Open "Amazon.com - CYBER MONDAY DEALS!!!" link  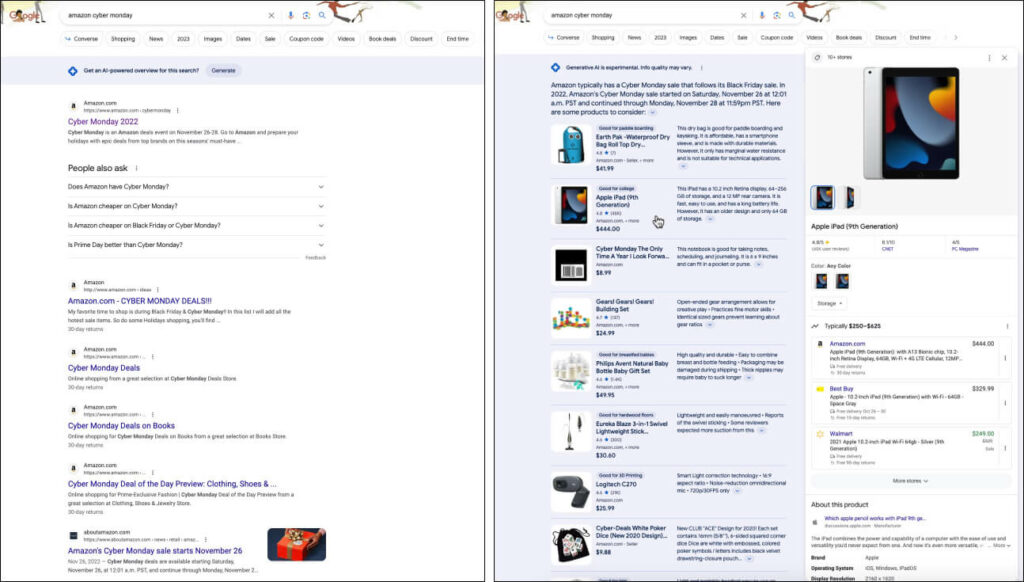pyautogui.click(x=140, y=301)
